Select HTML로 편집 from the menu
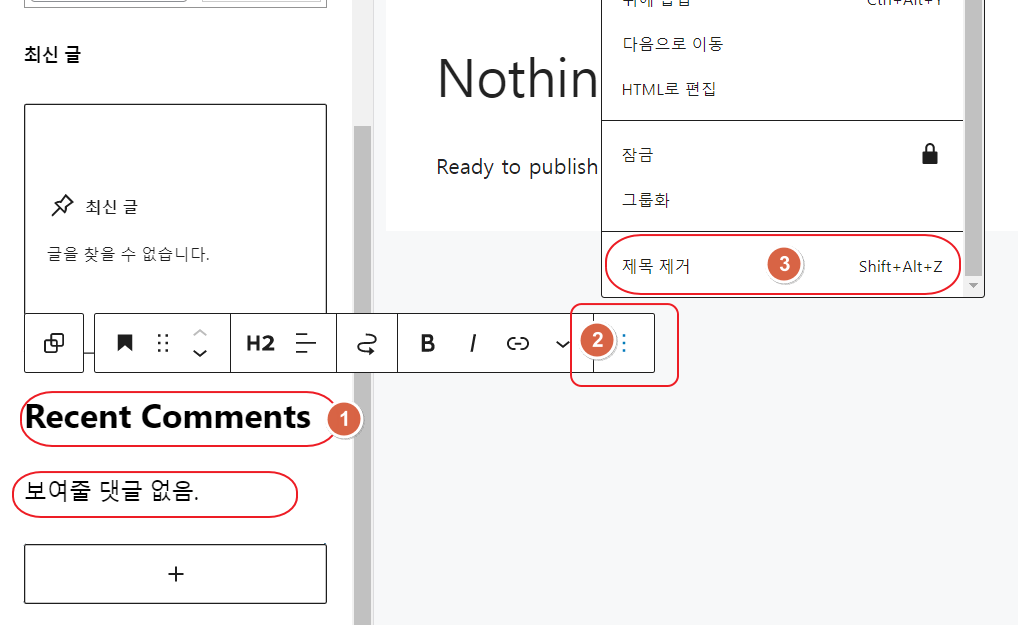This screenshot has width=1018, height=625. coord(668,88)
